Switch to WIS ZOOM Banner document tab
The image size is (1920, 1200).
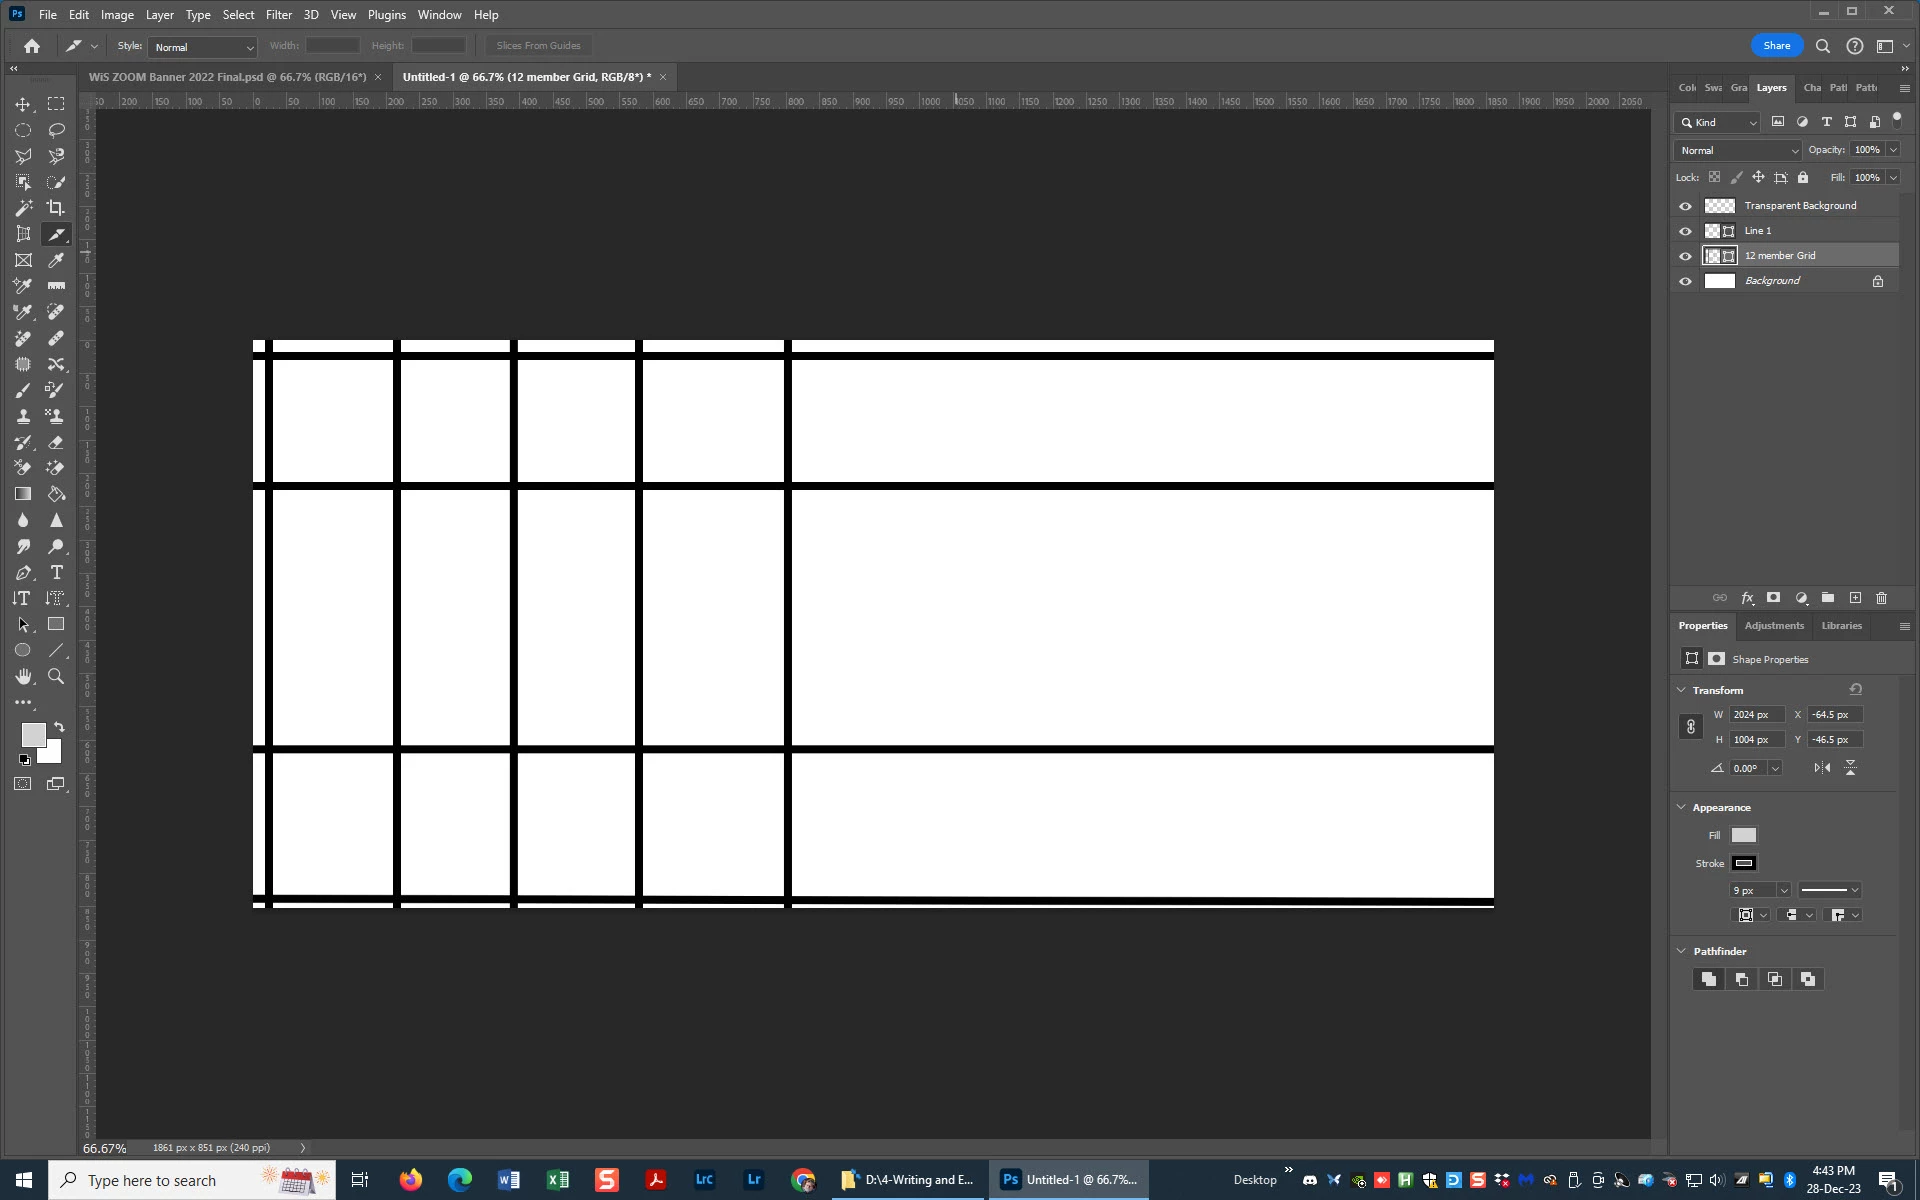227,77
